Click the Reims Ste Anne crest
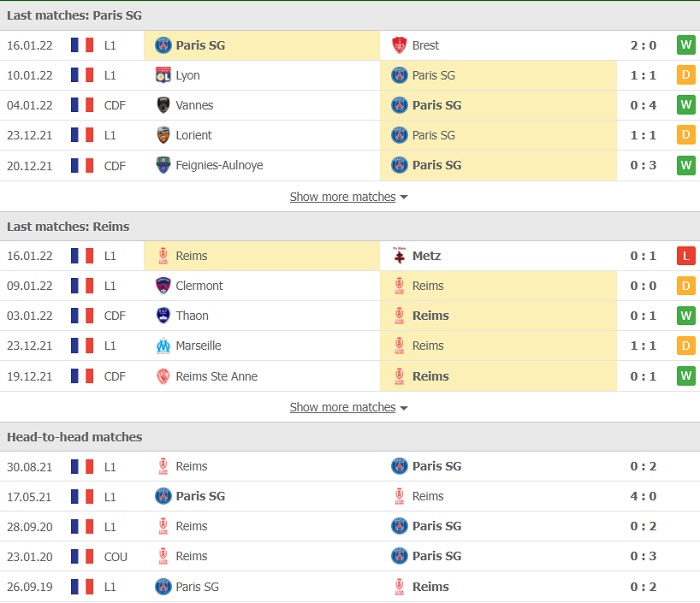700x603 pixels. [163, 376]
